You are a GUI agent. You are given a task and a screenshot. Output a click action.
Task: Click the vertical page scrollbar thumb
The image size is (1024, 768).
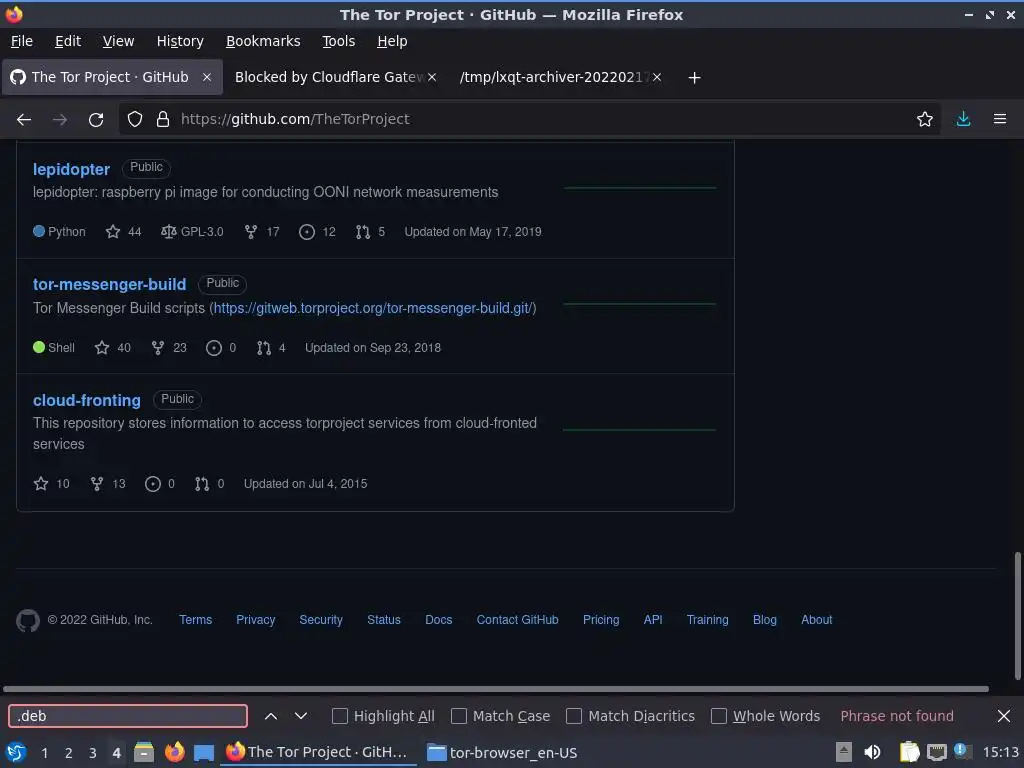pos(1017,616)
